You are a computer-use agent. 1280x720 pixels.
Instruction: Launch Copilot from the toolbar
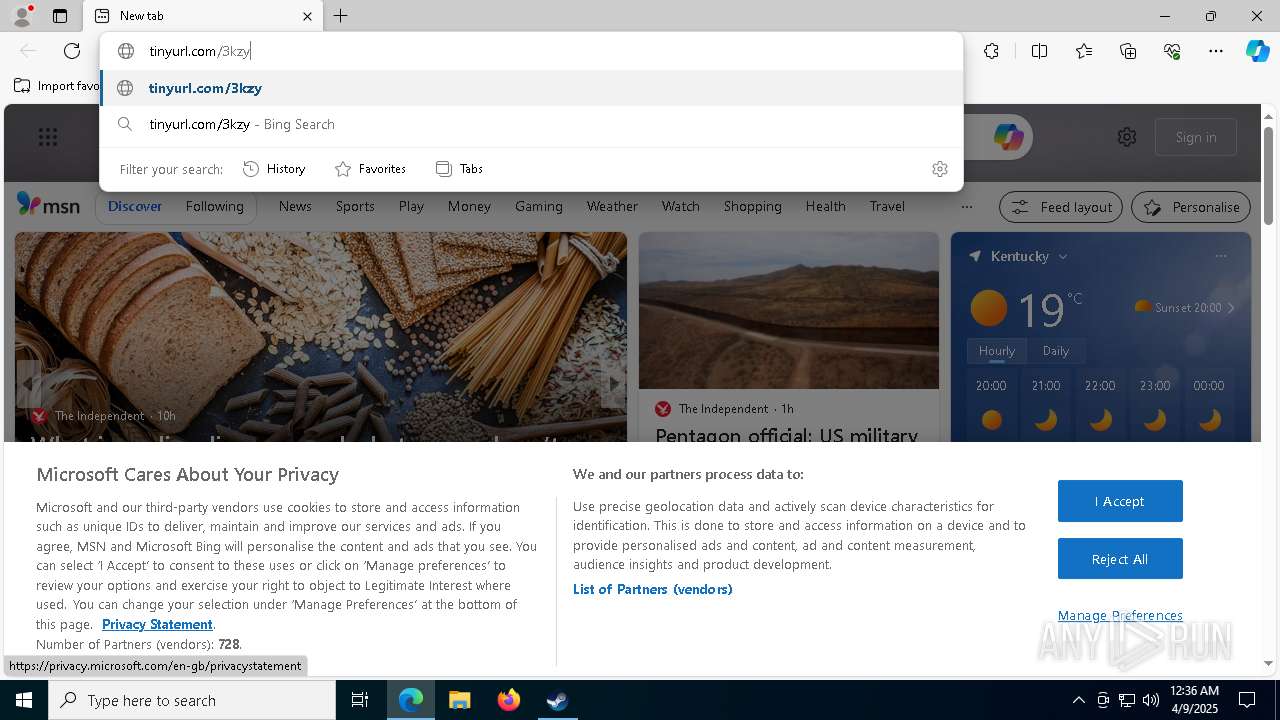click(1257, 51)
